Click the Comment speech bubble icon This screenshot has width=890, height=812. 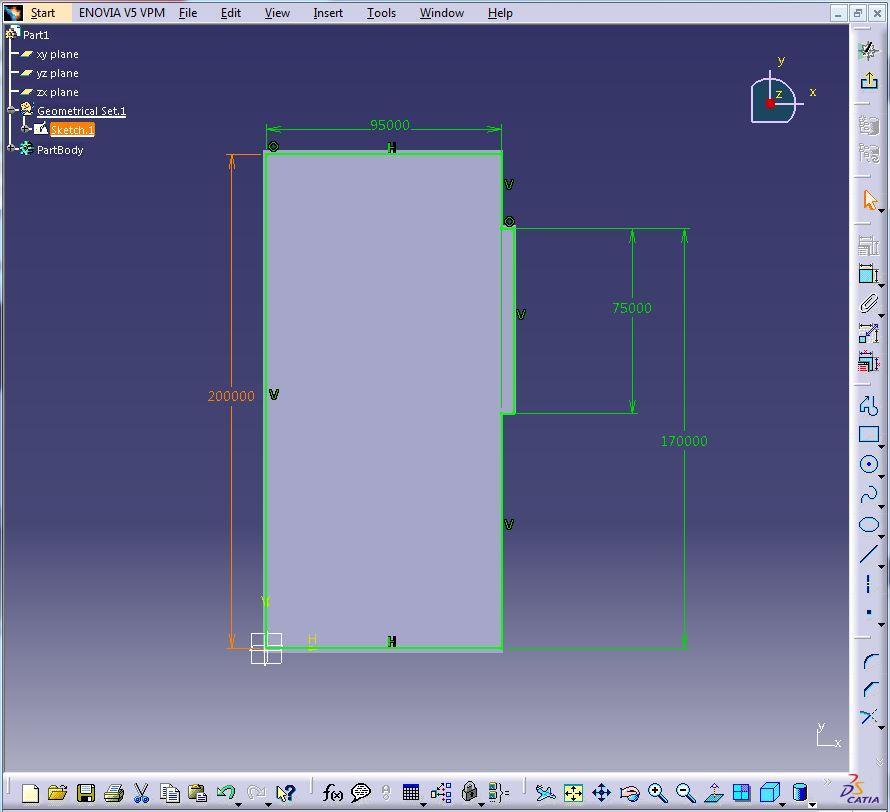(360, 793)
